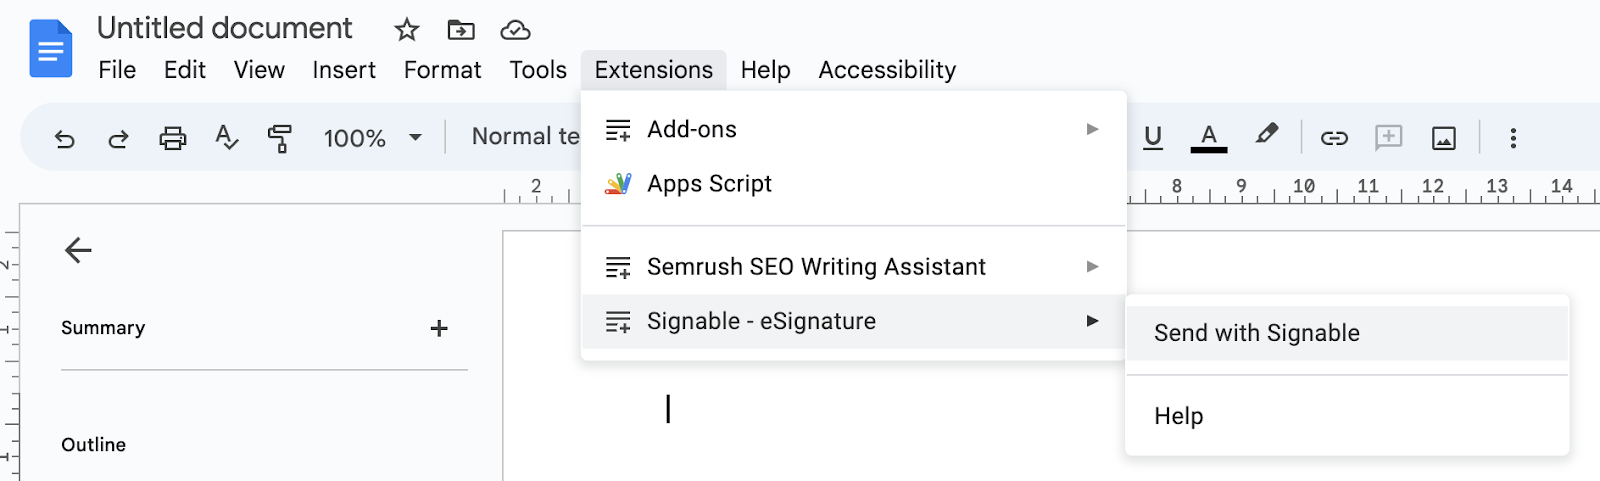
Task: Click the undo arrow icon
Action: [65, 138]
